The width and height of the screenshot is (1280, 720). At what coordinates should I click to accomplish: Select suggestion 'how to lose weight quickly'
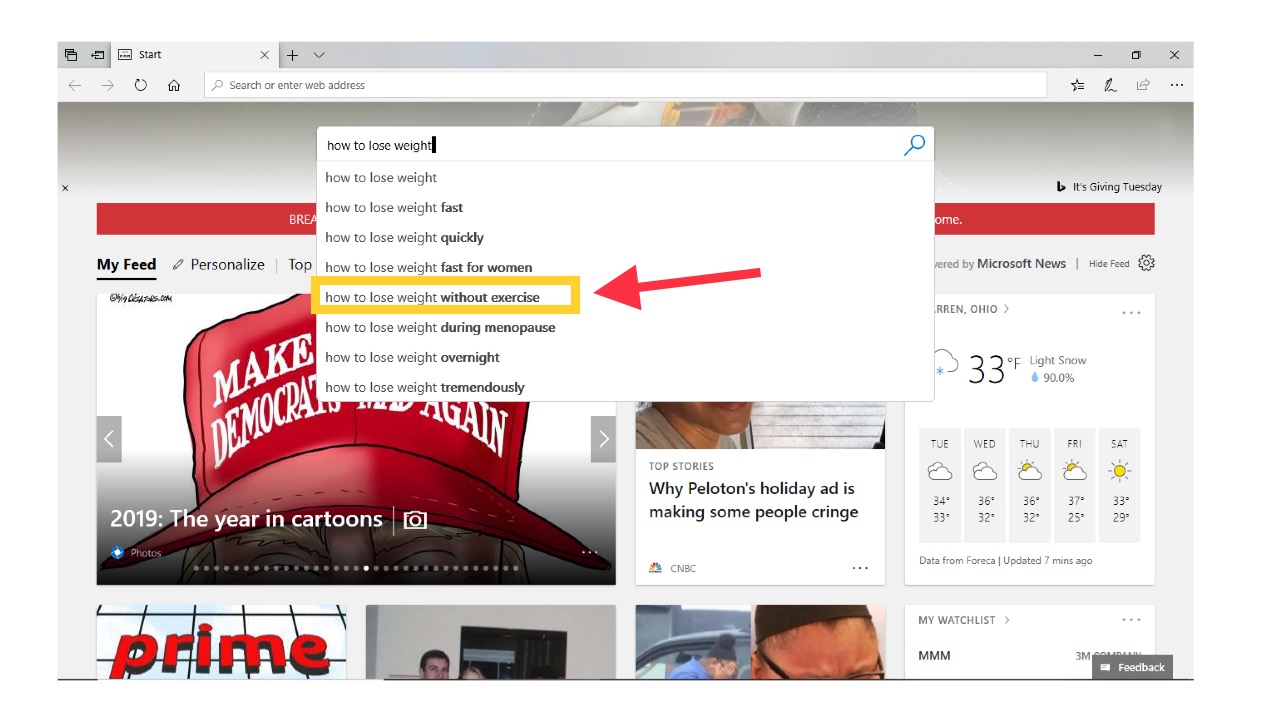(625, 238)
